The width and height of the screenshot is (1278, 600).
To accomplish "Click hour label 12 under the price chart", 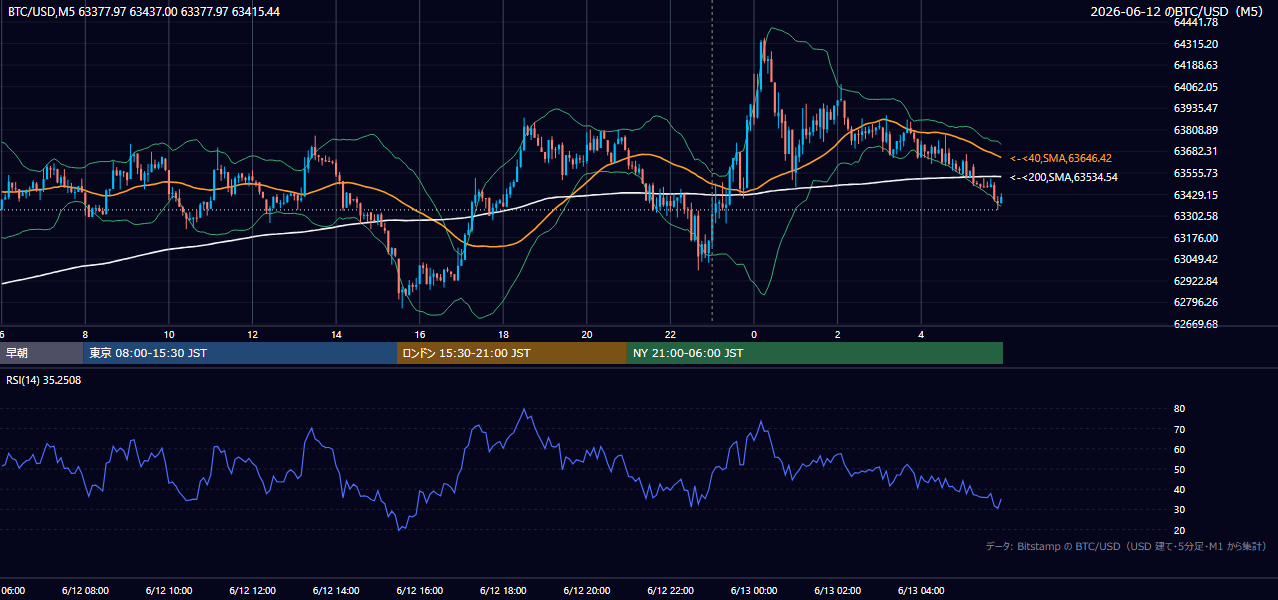I will coord(253,335).
